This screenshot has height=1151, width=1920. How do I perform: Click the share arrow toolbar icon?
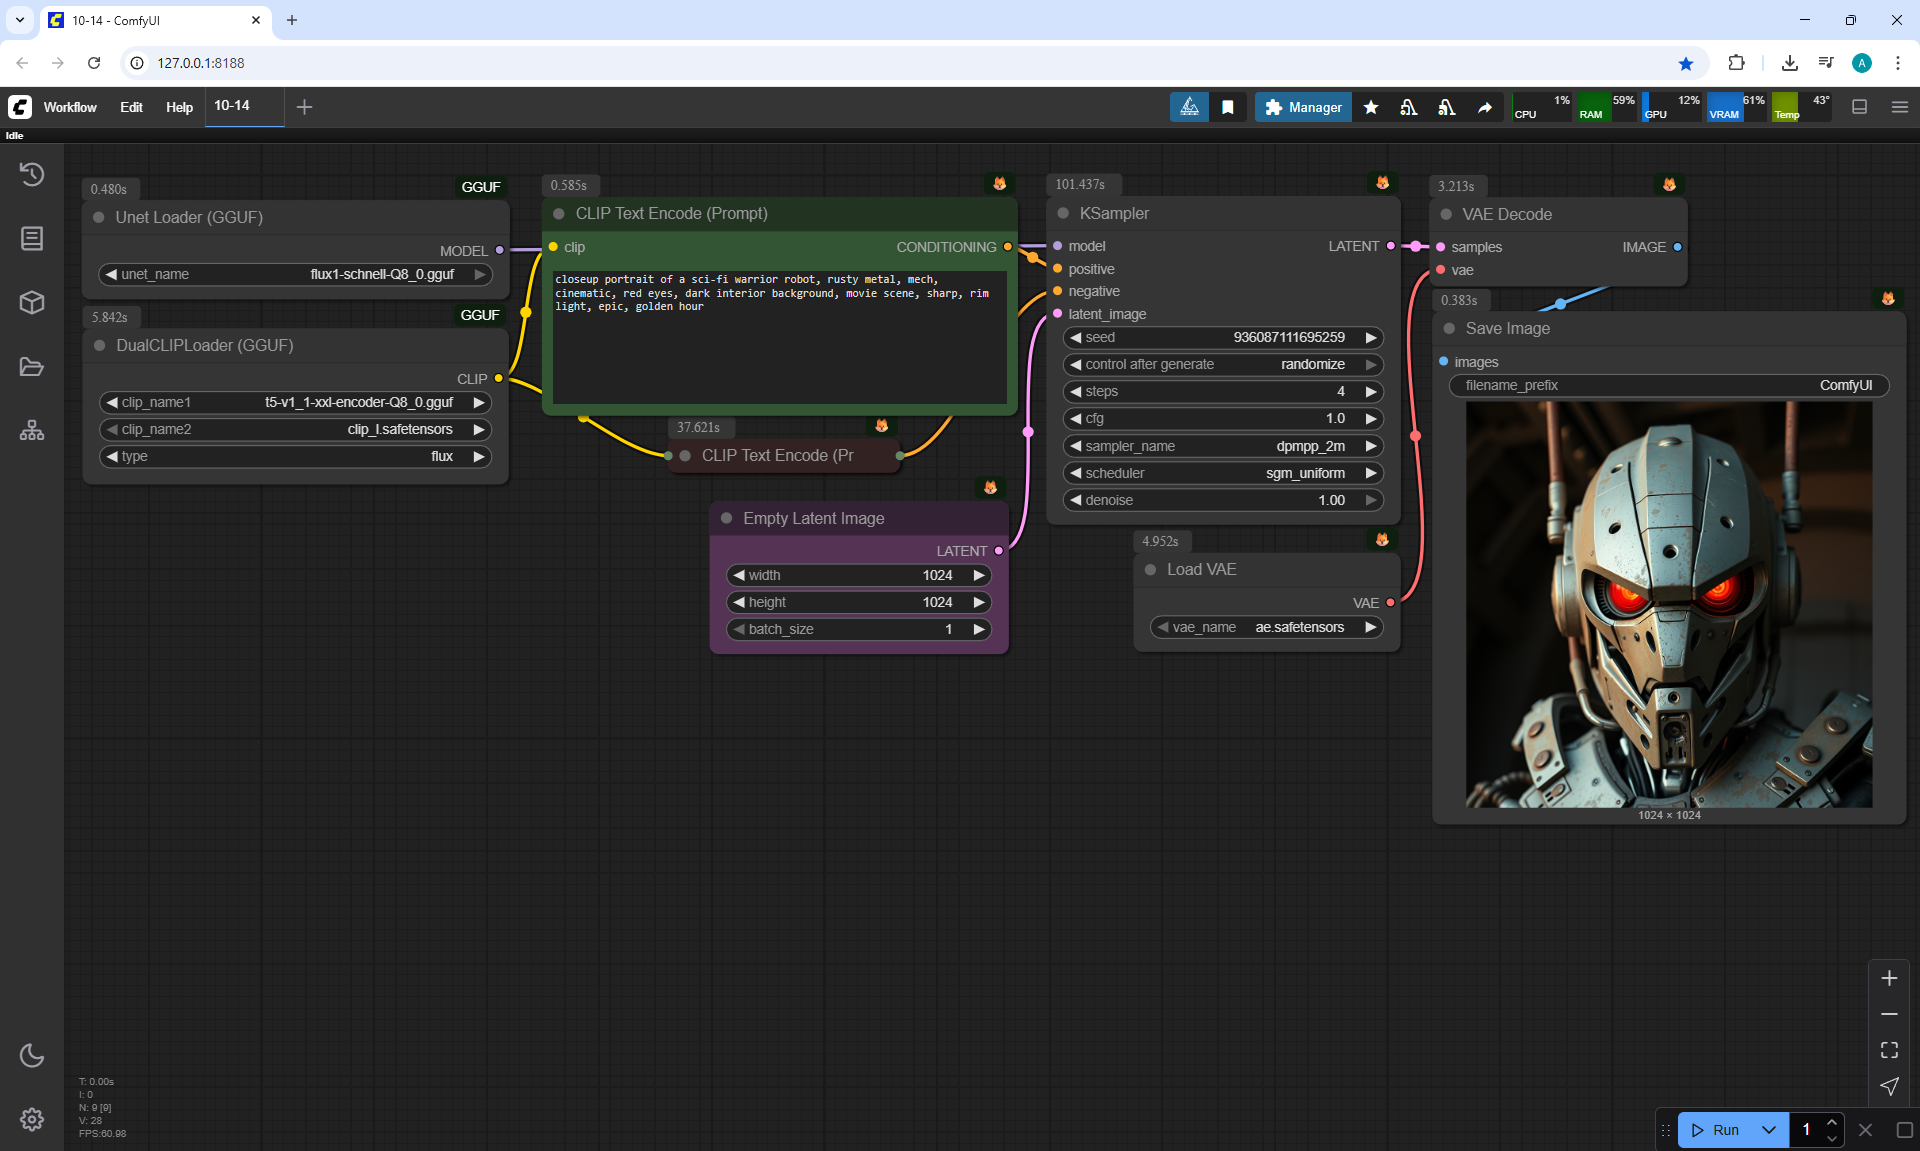[x=1485, y=107]
